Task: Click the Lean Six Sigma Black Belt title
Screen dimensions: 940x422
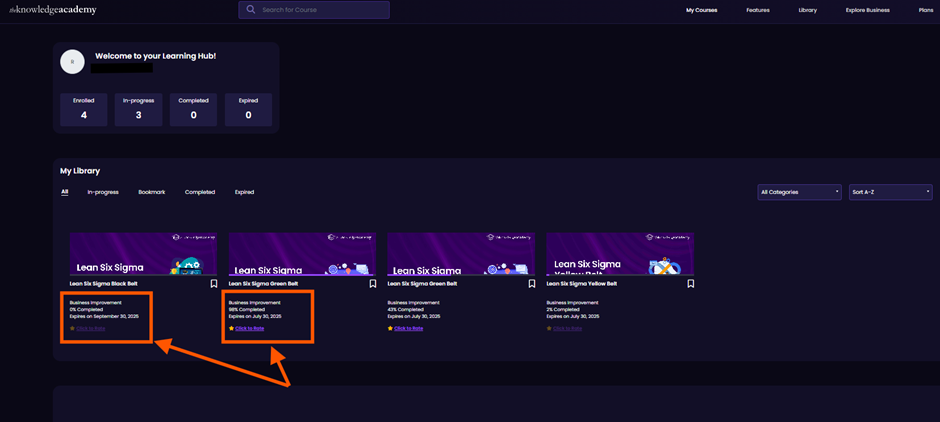Action: (104, 284)
